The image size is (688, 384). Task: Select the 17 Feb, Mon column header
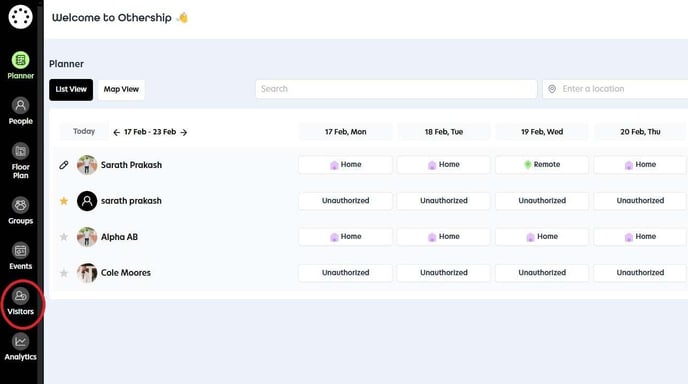pos(346,132)
